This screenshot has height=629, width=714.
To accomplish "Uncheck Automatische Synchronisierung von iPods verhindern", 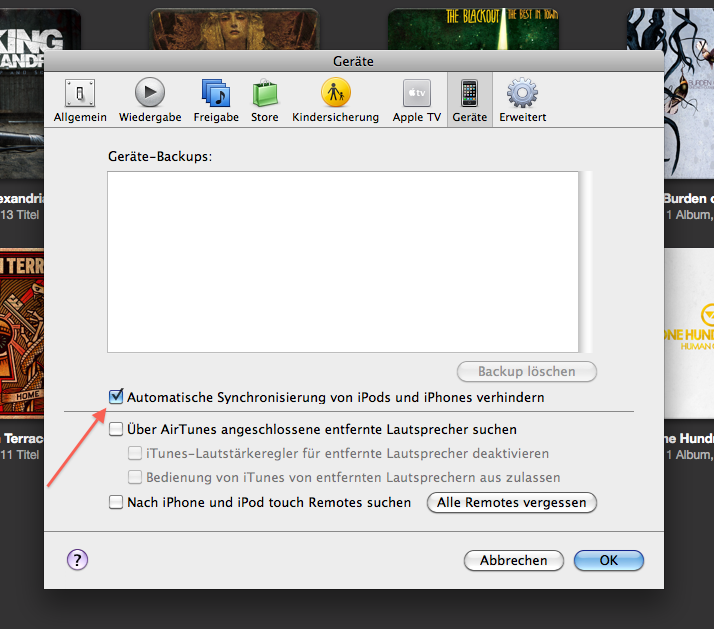I will [x=116, y=397].
